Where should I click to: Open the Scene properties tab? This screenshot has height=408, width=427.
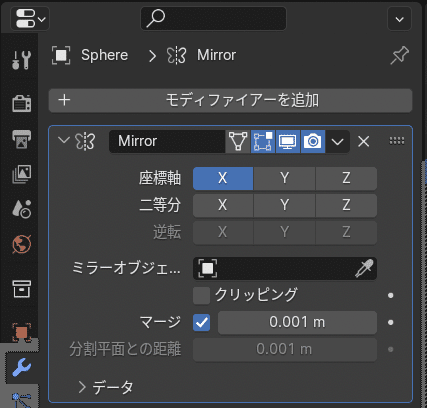21,209
